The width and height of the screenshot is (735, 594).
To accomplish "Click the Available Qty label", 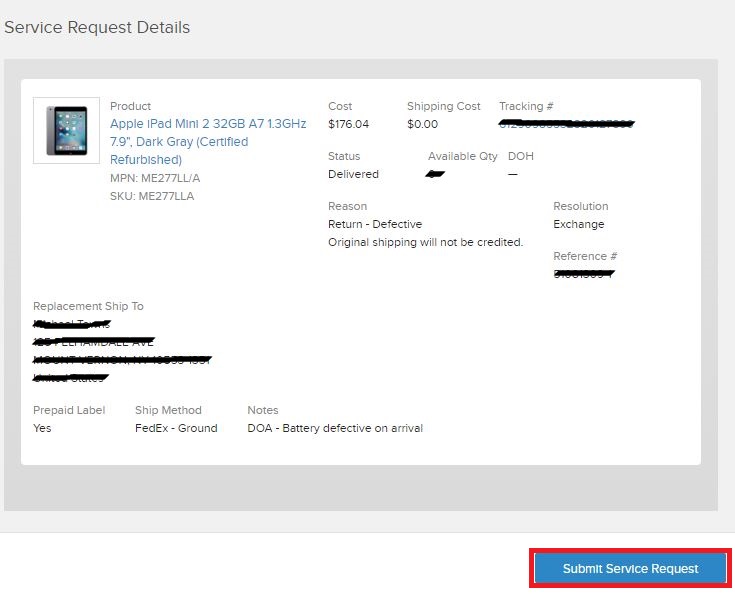I will pyautogui.click(x=463, y=156).
